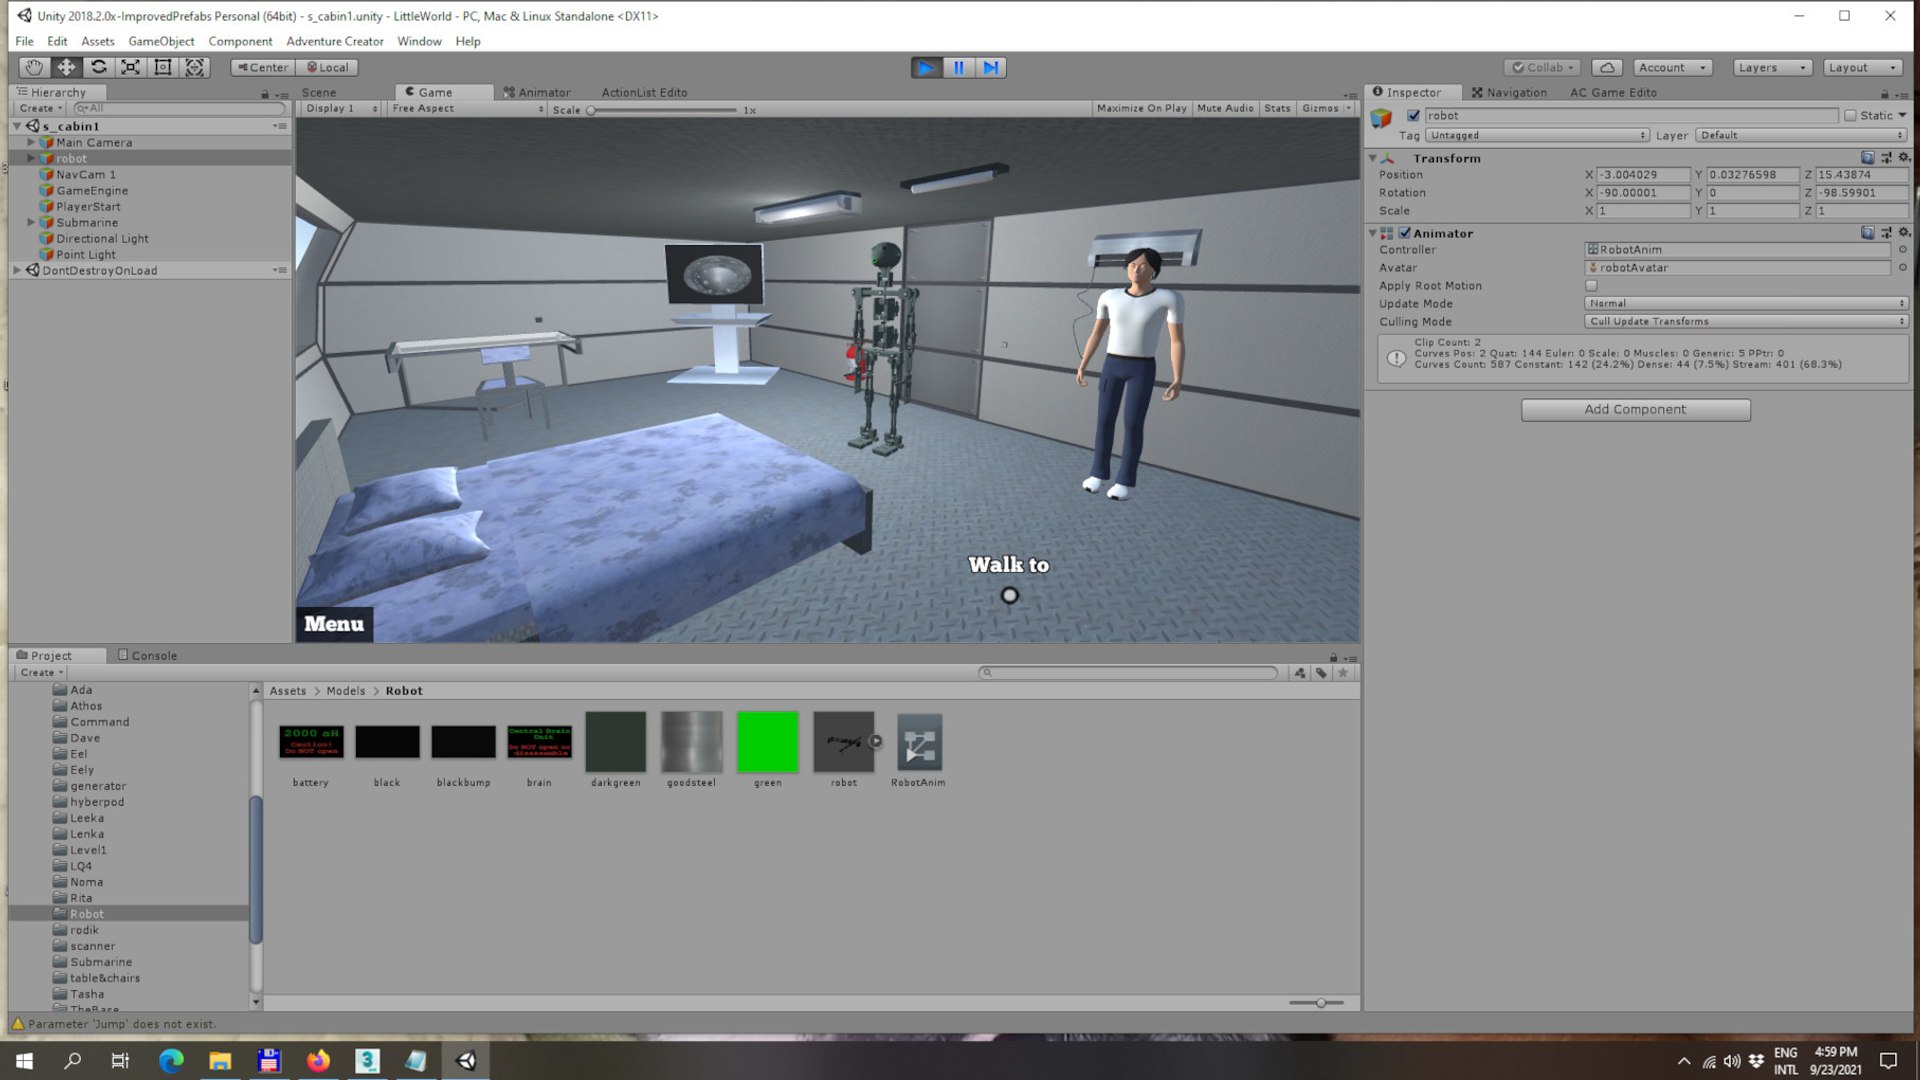Open cloud services panel
This screenshot has width=1920, height=1080.
1607,67
